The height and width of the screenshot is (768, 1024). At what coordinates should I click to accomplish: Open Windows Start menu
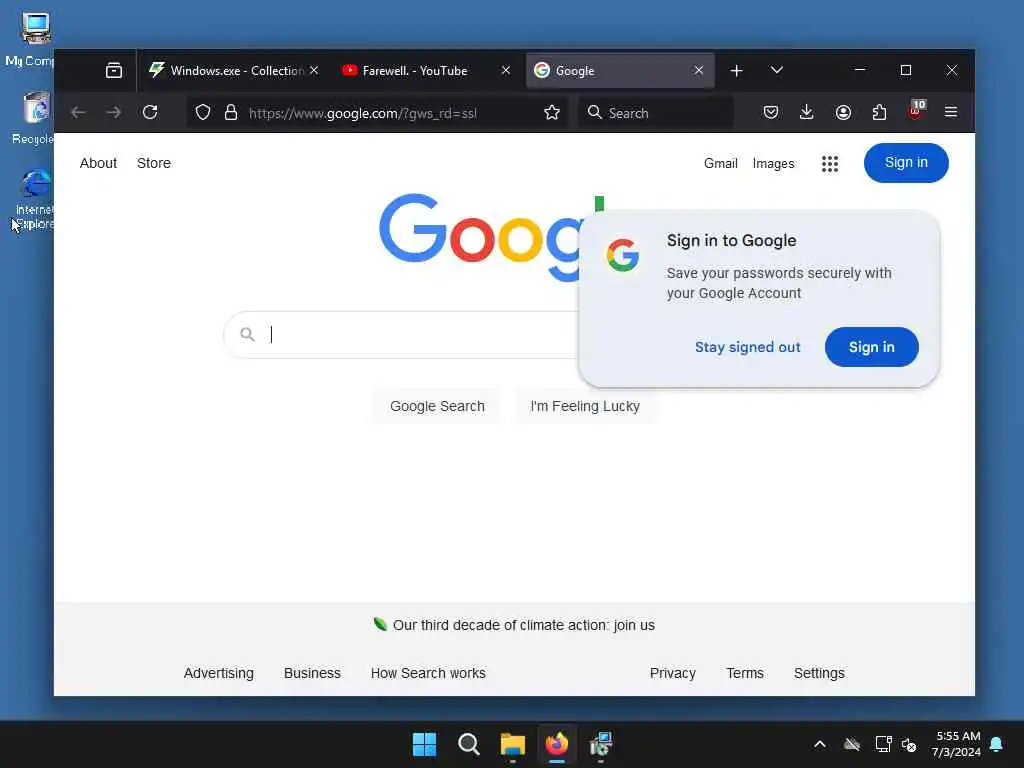pos(424,744)
